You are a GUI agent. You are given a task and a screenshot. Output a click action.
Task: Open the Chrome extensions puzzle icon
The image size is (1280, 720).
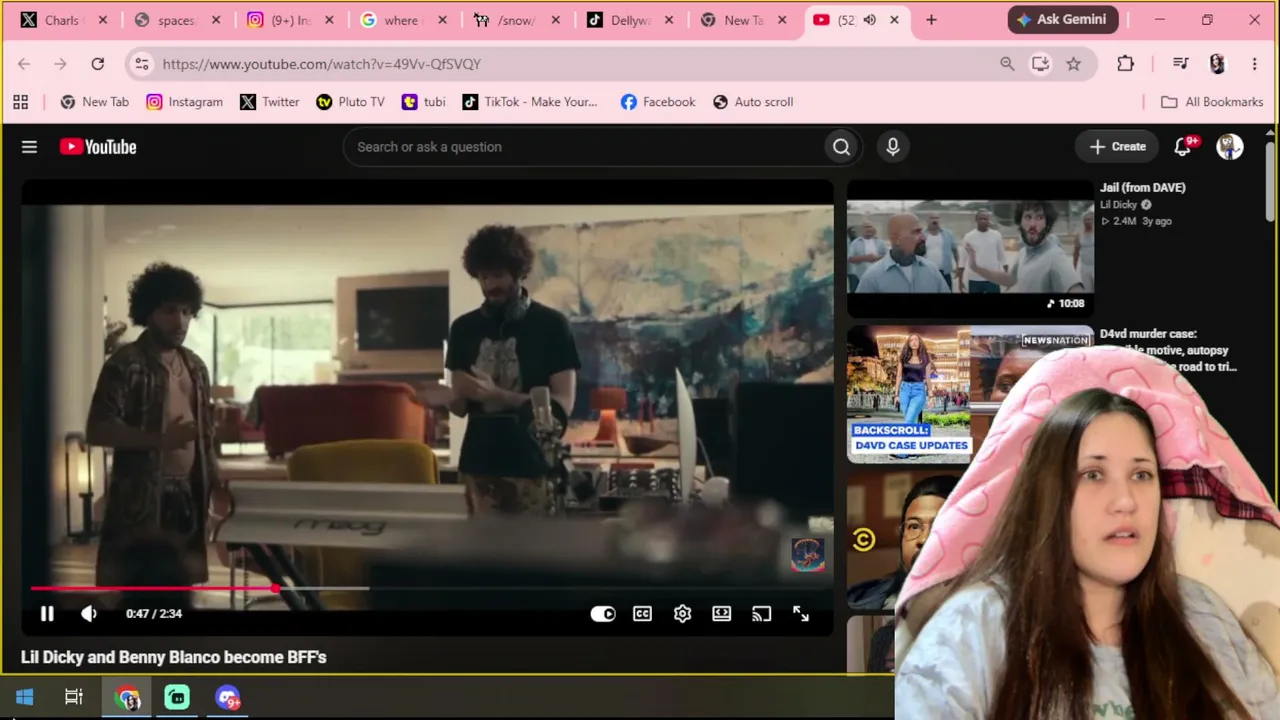tap(1125, 64)
